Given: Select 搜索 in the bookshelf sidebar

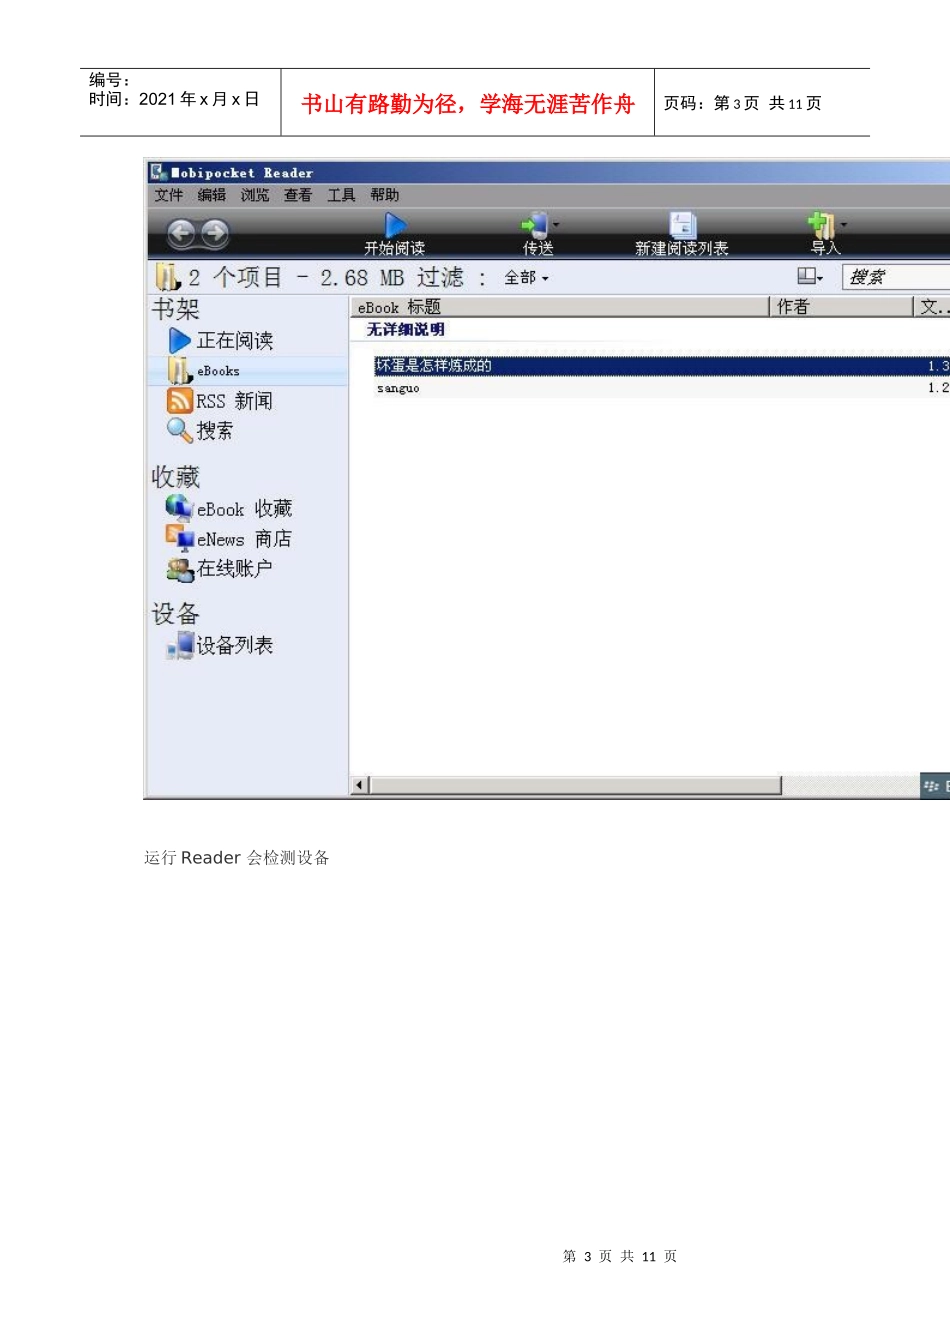Looking at the screenshot, I should point(214,431).
